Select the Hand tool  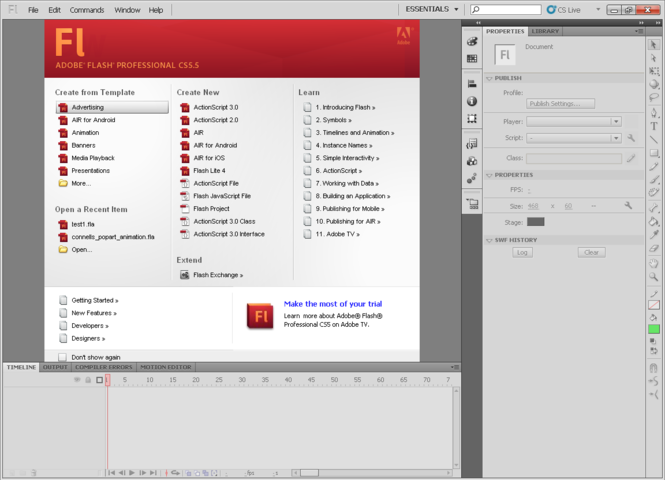(654, 263)
